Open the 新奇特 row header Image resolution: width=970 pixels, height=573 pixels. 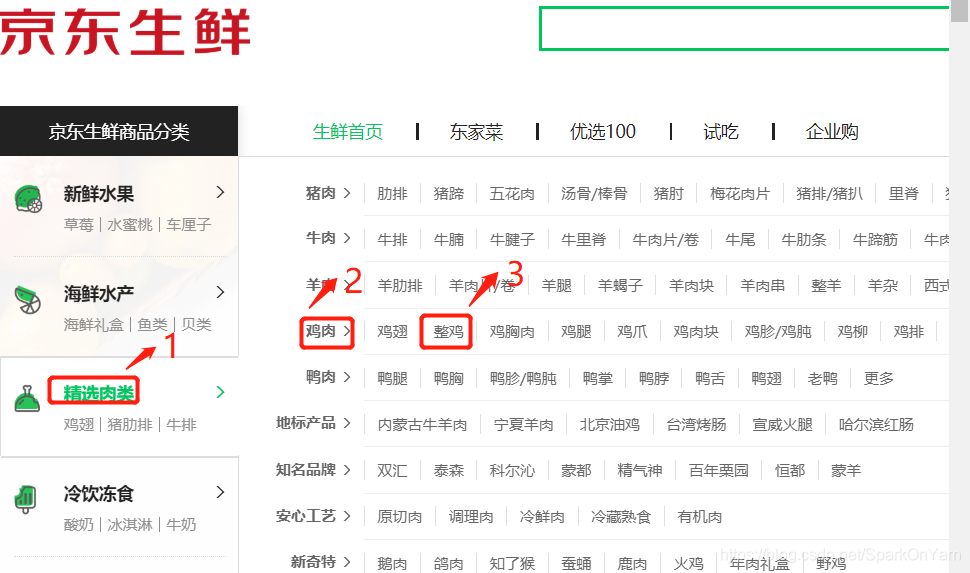(320, 562)
